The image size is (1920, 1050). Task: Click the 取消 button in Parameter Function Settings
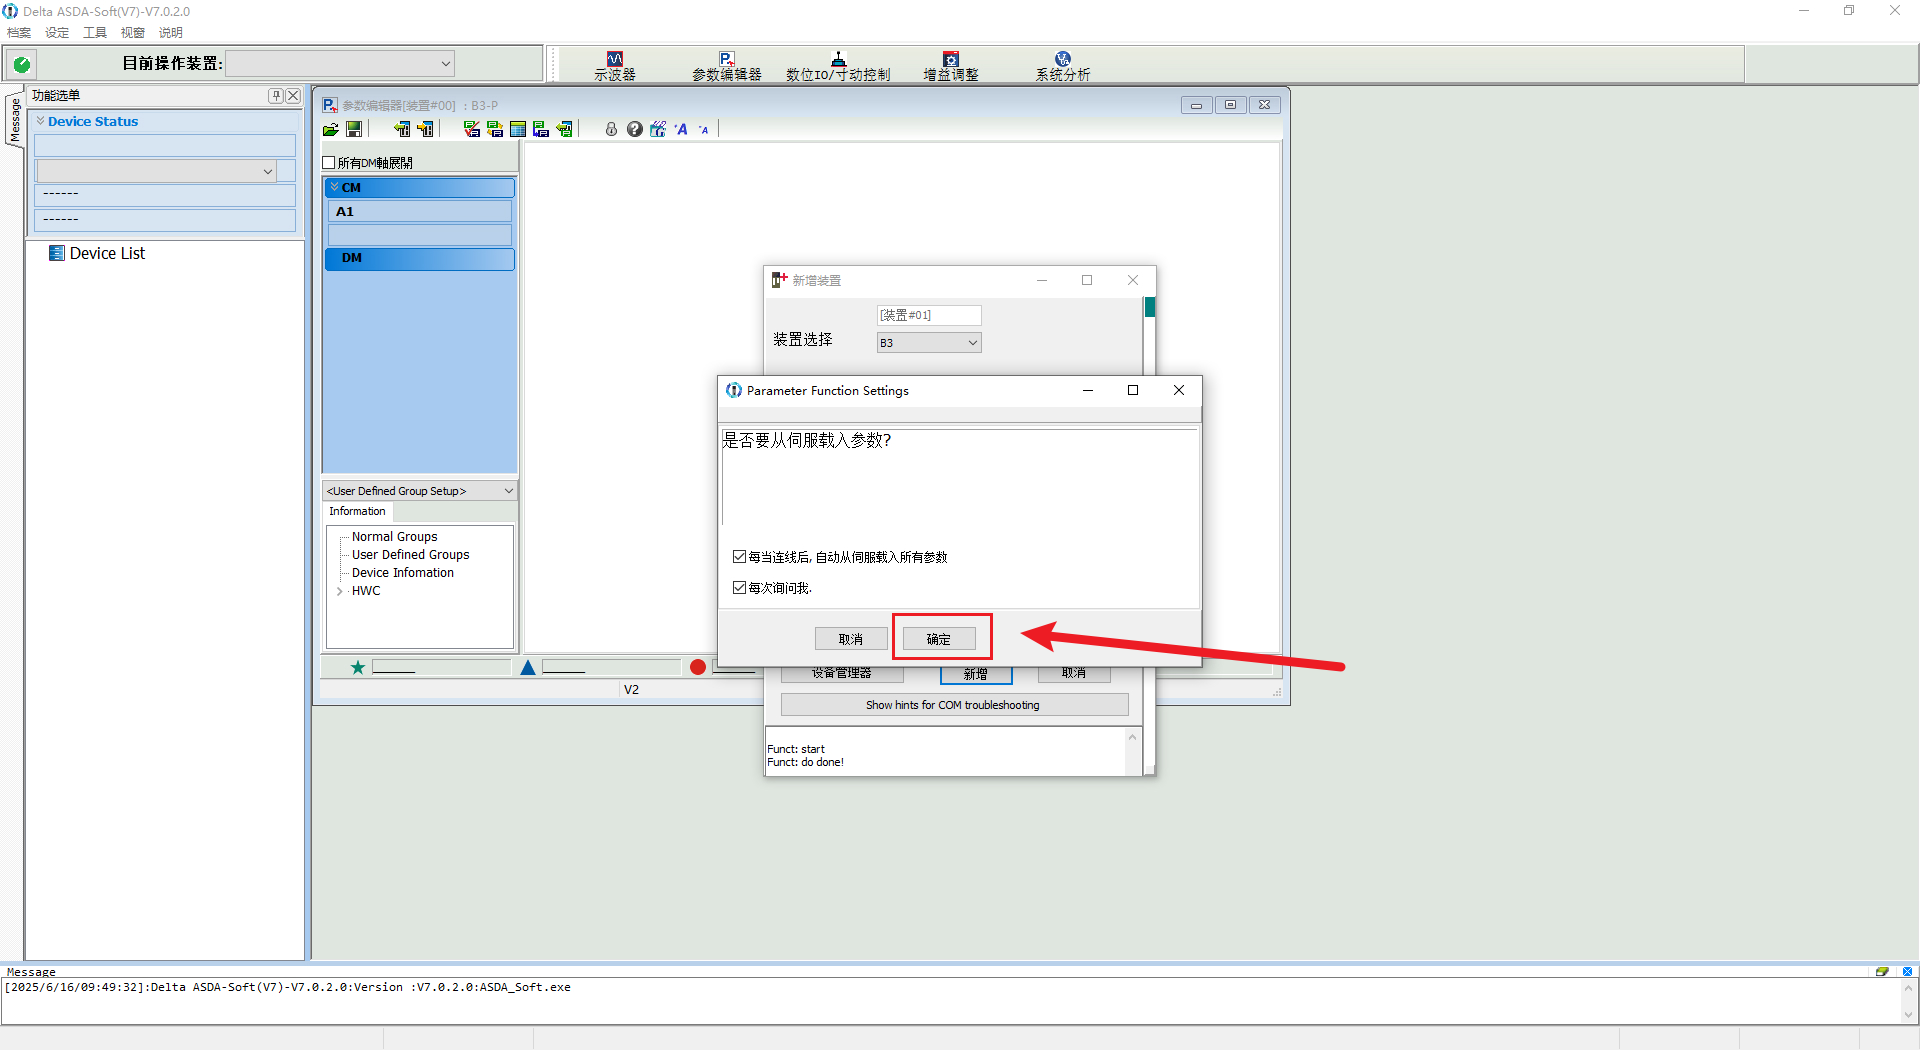[850, 639]
